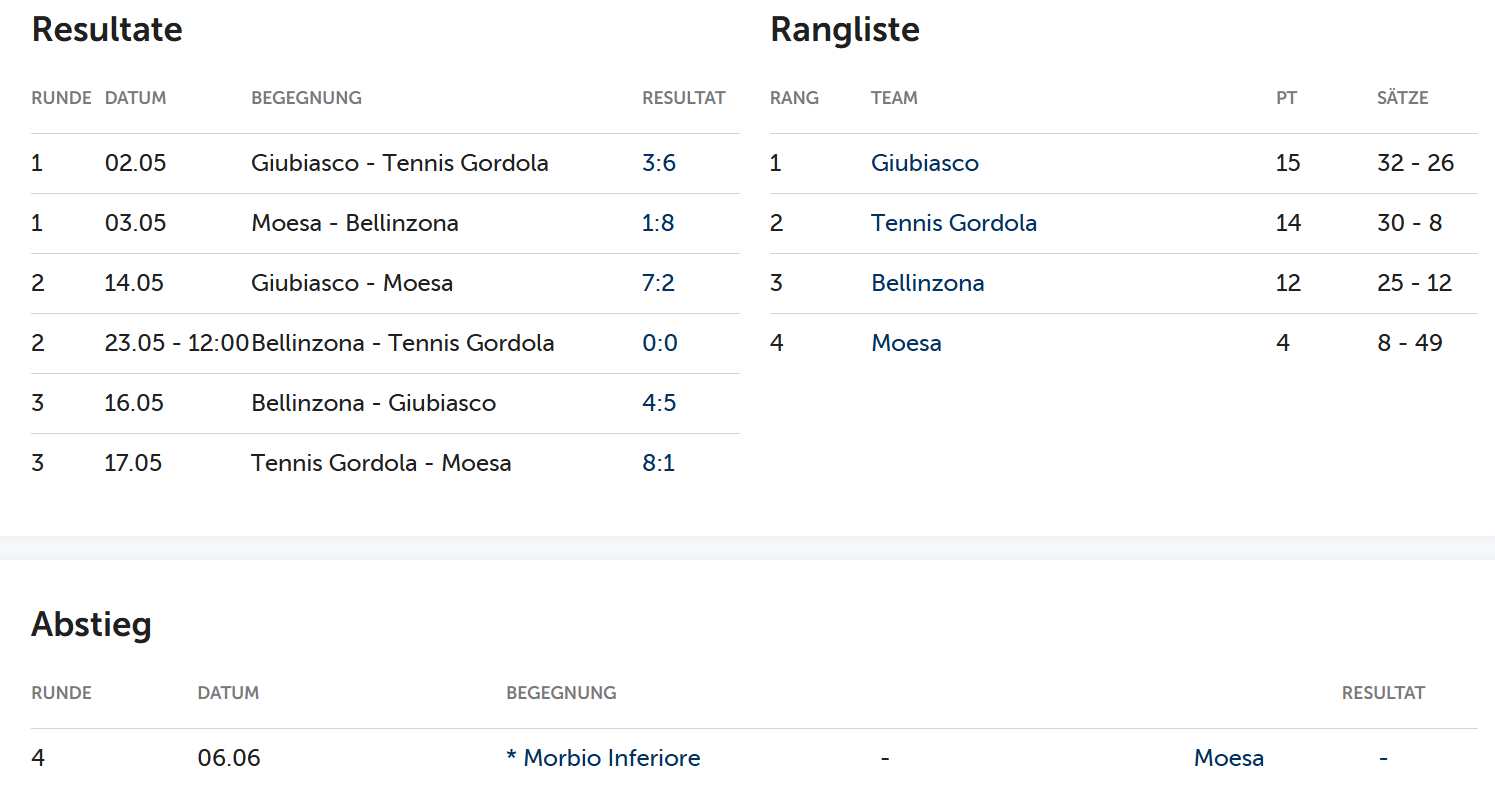Click the 06.06 date in Abstieg table
This screenshot has height=796, width=1495.
pyautogui.click(x=229, y=758)
